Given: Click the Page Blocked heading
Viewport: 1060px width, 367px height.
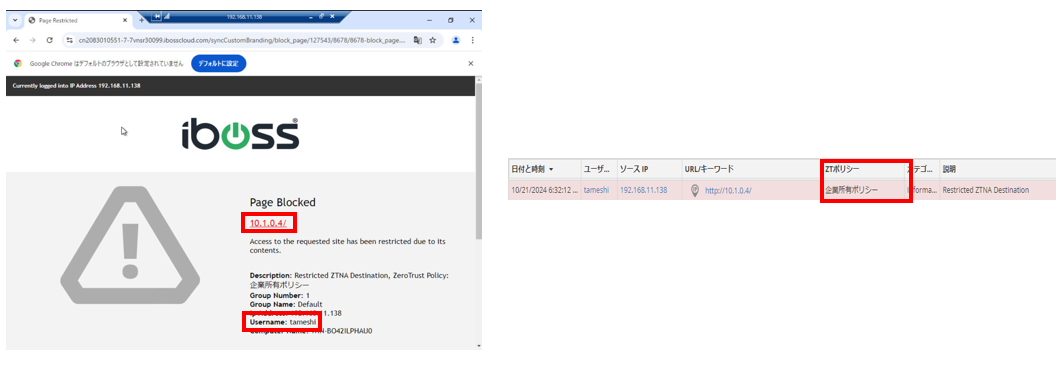Looking at the screenshot, I should pyautogui.click(x=283, y=202).
